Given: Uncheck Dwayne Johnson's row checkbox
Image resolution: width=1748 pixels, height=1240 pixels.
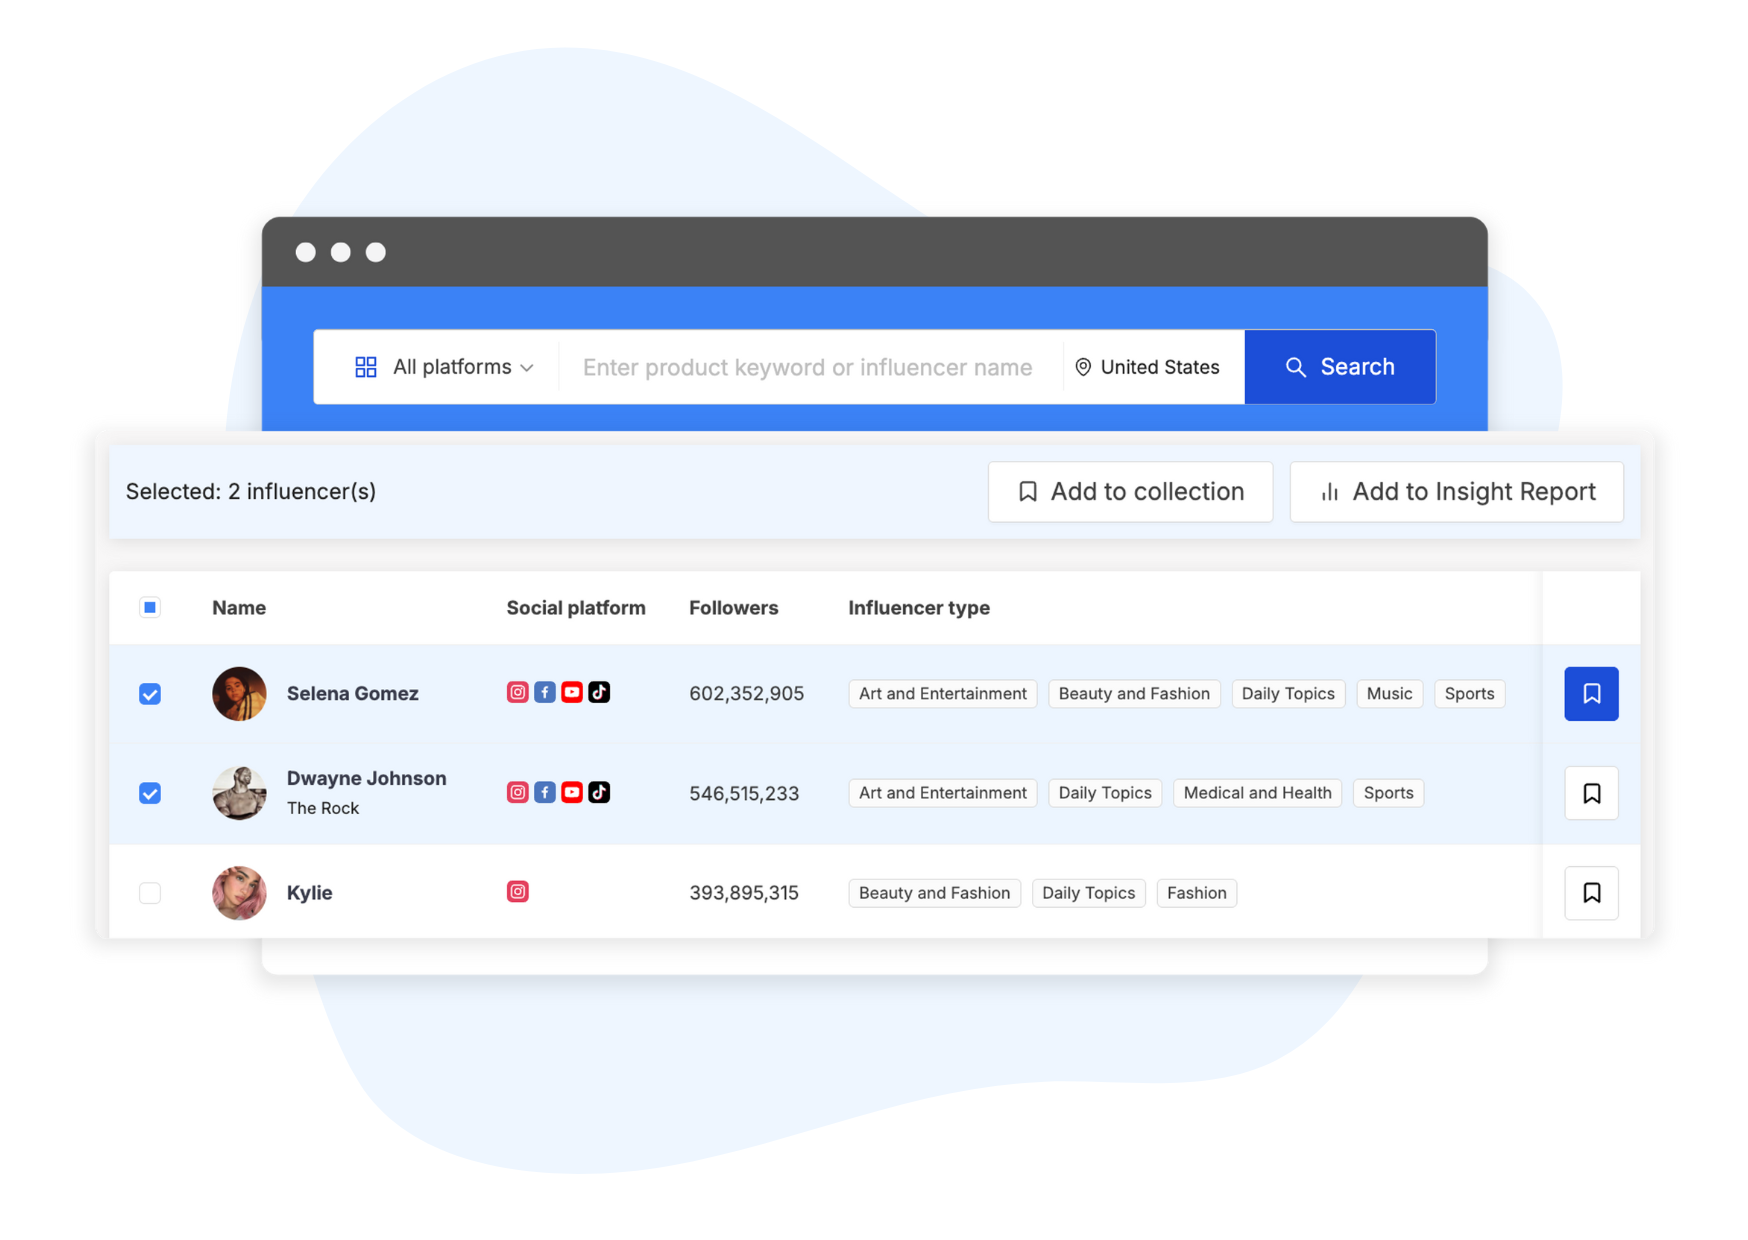Looking at the screenshot, I should (150, 793).
